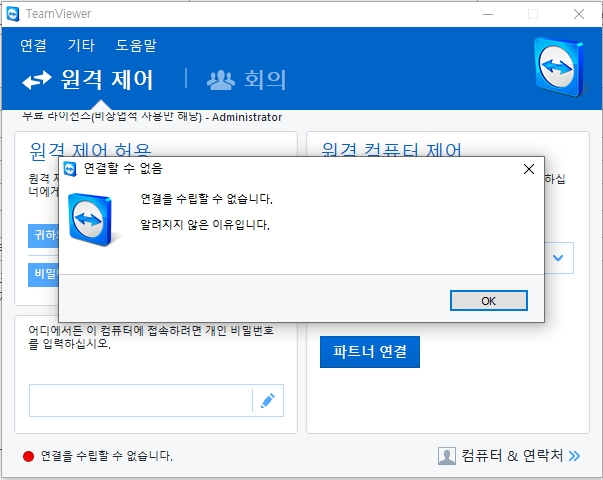Click the pencil edit icon for personal password
This screenshot has width=603, height=480.
click(x=268, y=400)
